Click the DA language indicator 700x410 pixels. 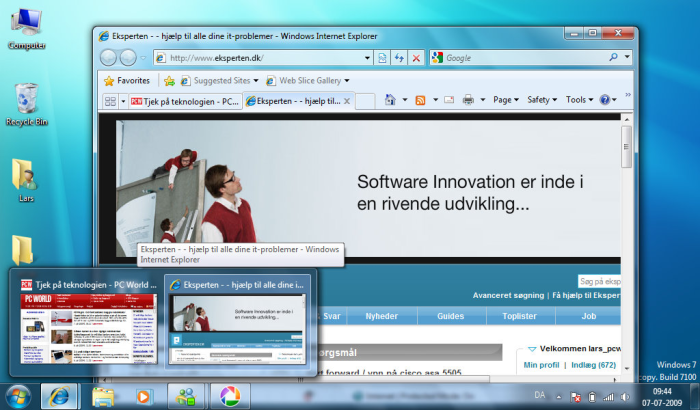click(540, 395)
